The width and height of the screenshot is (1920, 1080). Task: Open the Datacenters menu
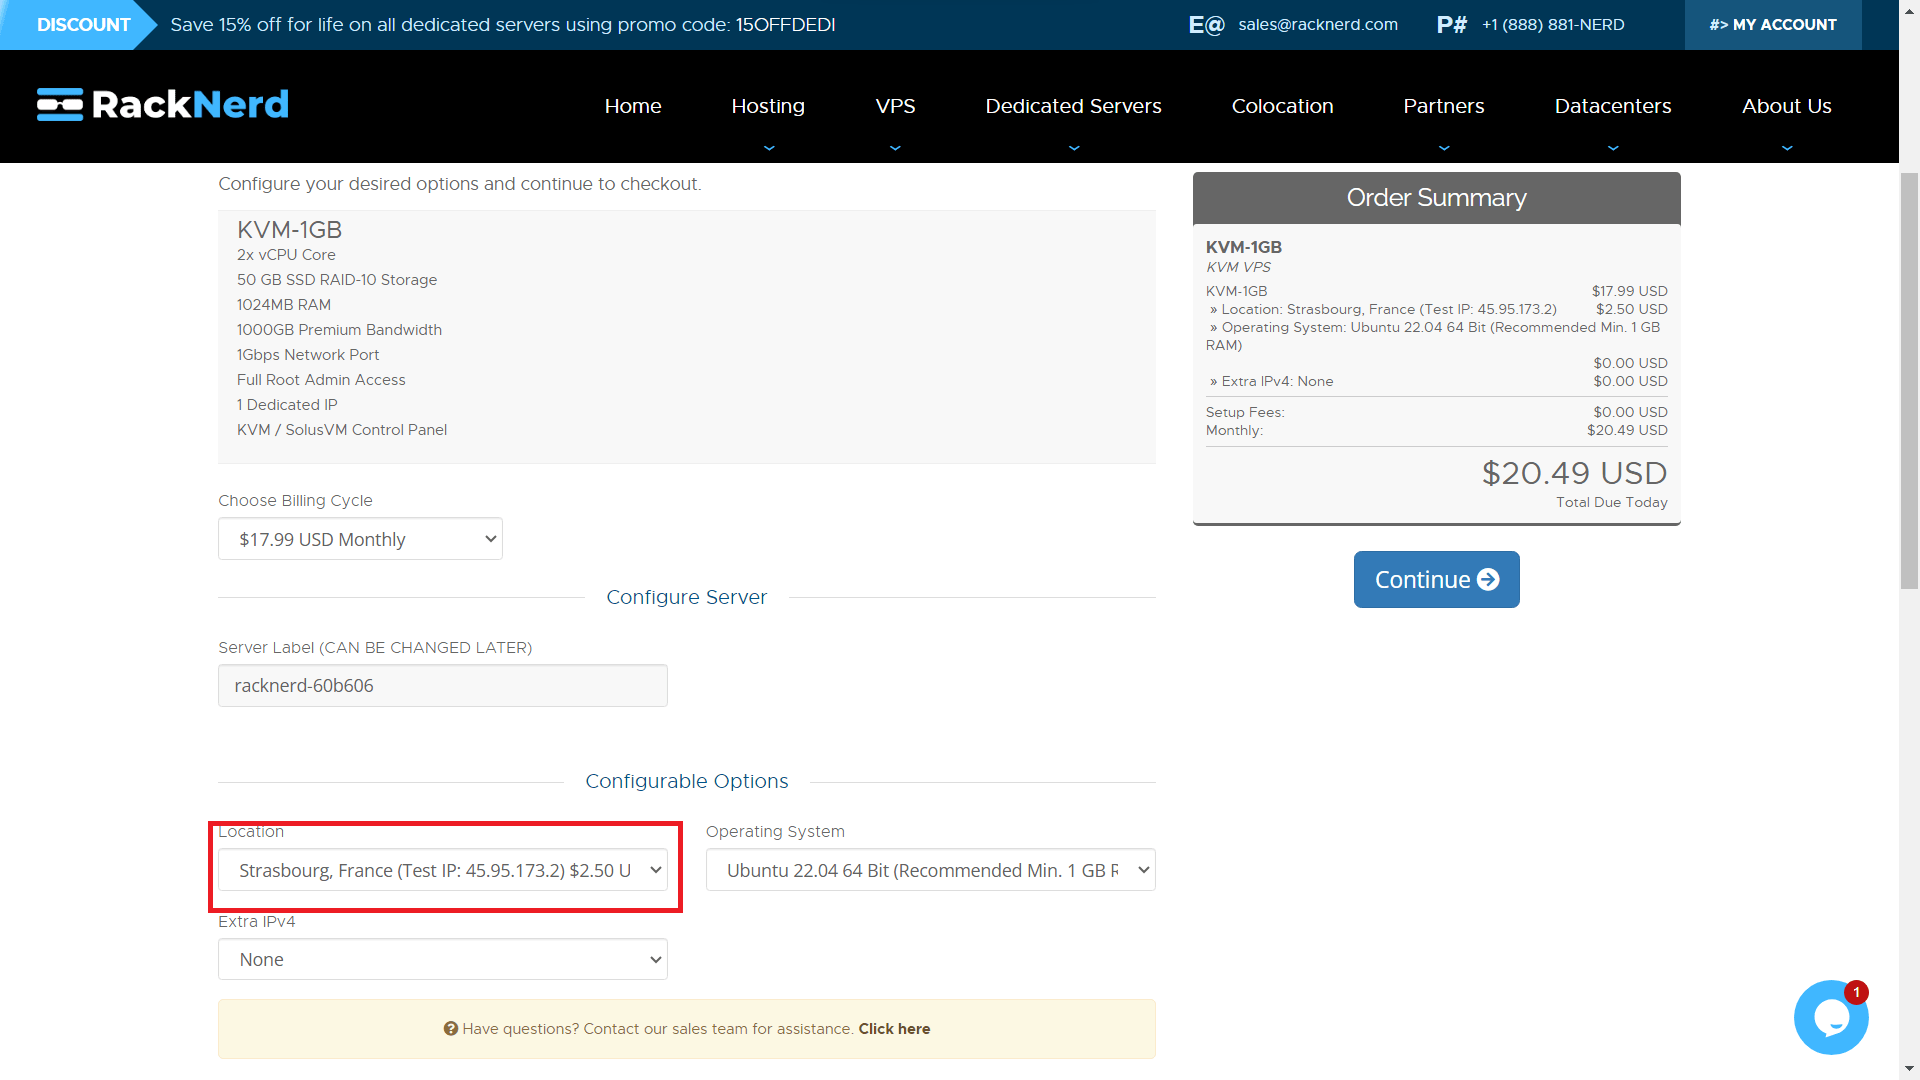[x=1613, y=106]
